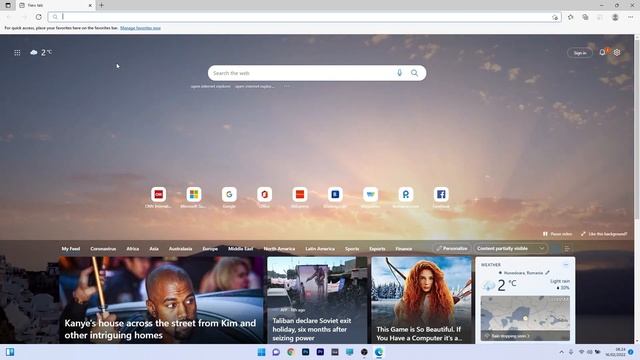Click first recent search suggestion under search box

[x=211, y=86]
